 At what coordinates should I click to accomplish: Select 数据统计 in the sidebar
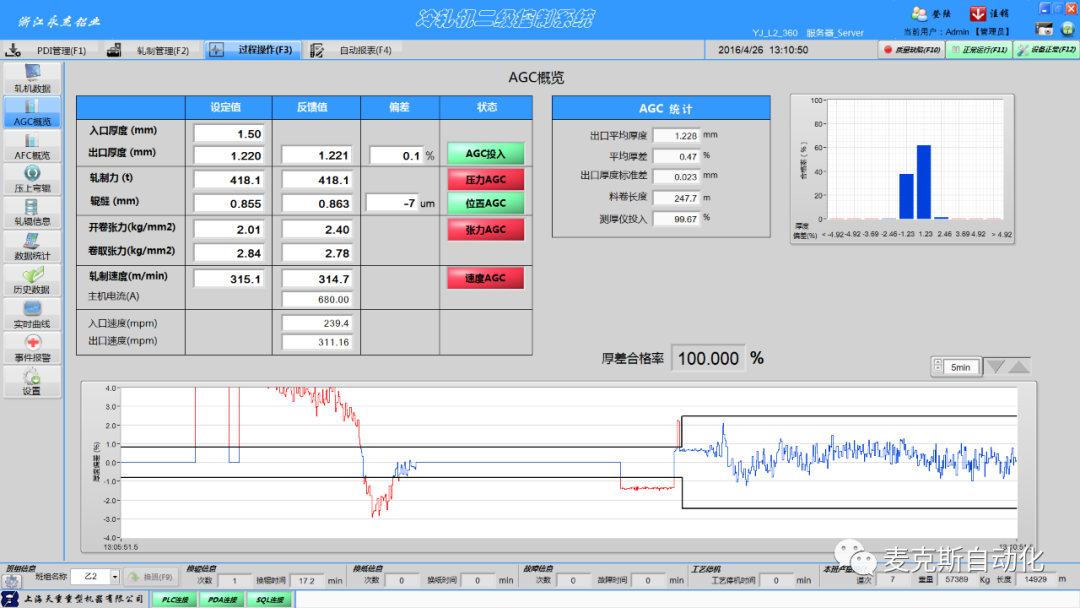[32, 246]
